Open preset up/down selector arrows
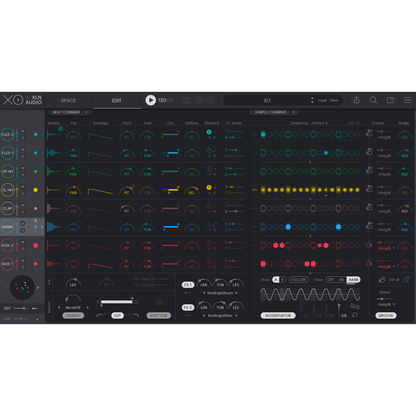 pos(312,100)
